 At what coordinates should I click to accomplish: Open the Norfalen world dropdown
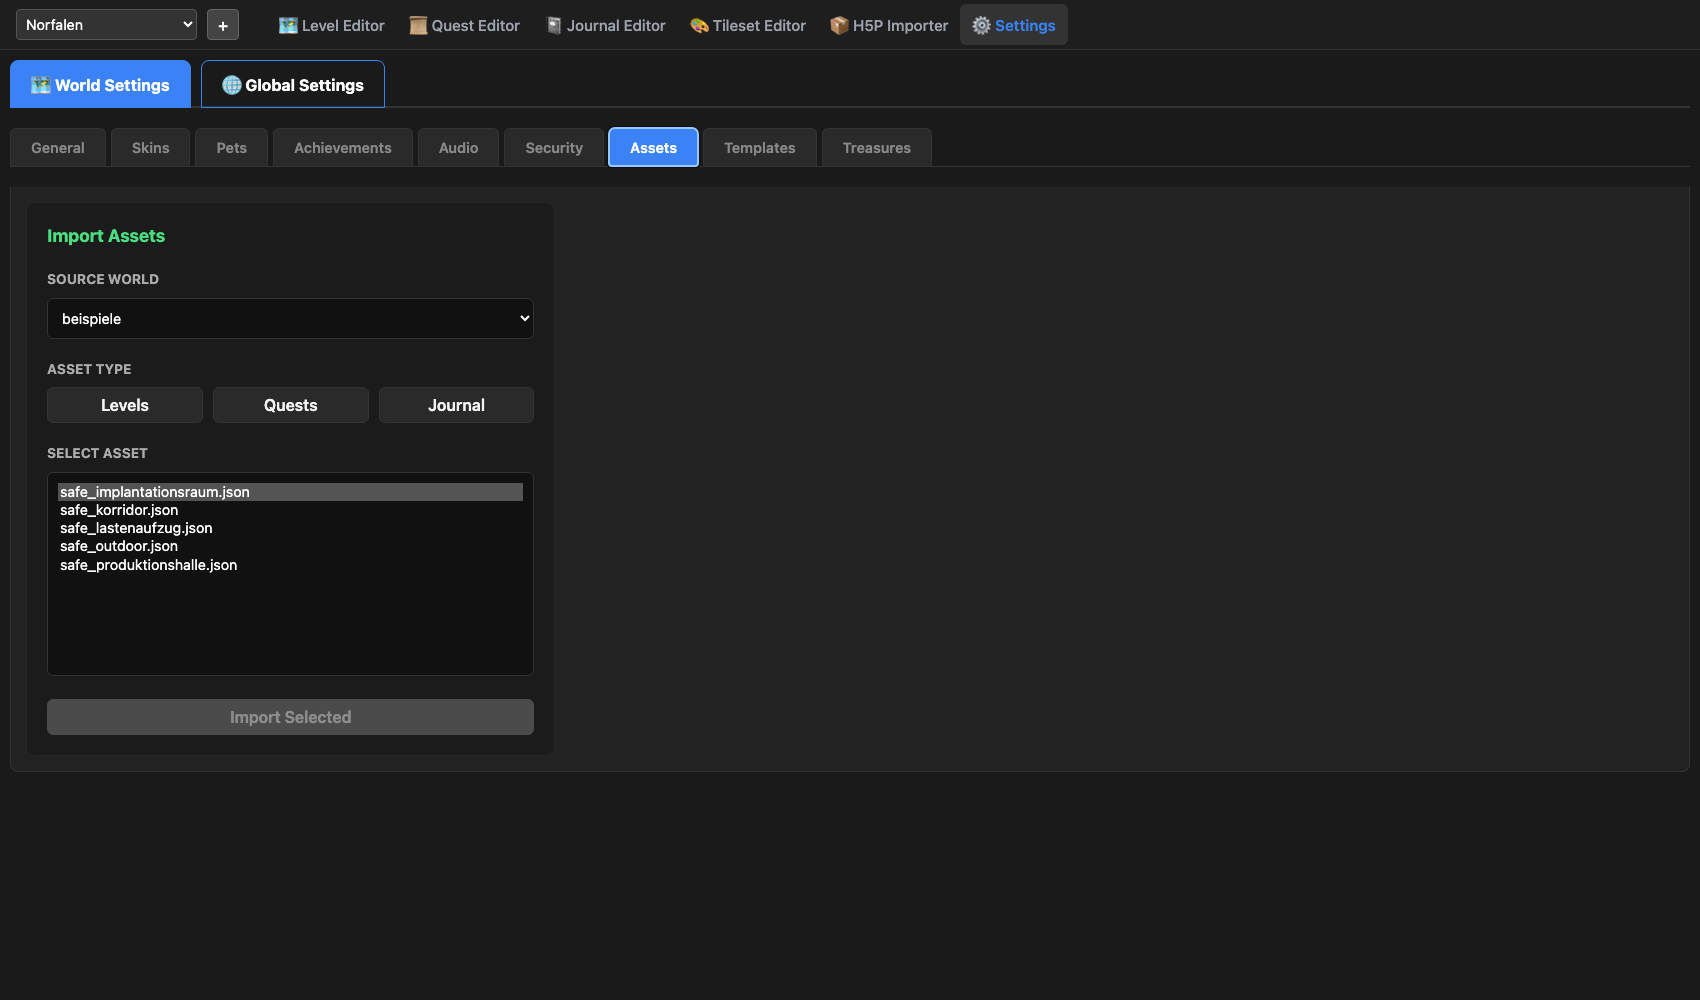pyautogui.click(x=106, y=25)
